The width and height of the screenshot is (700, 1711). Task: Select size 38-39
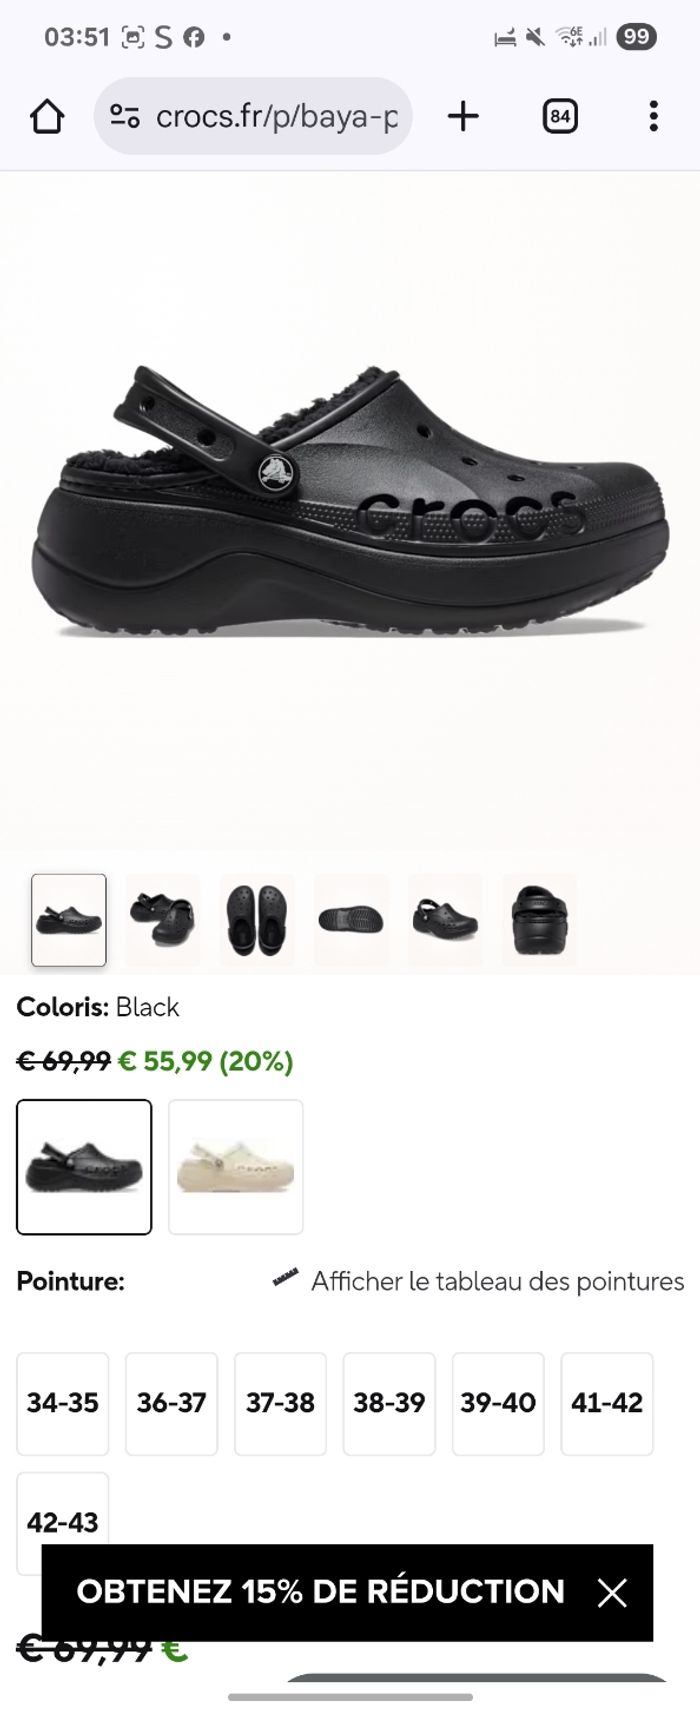389,1403
